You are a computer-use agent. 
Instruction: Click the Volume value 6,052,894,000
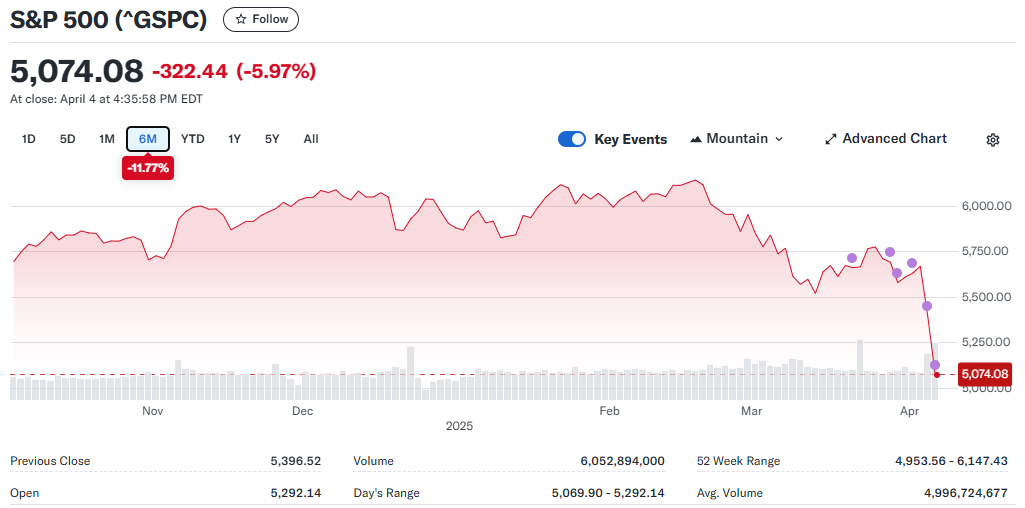coord(622,461)
